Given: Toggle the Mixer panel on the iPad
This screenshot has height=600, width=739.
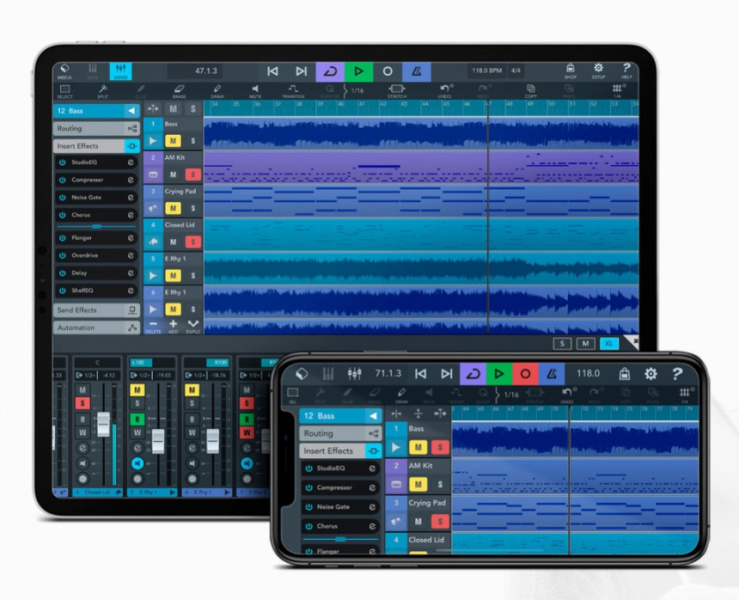Looking at the screenshot, I should coord(121,71).
